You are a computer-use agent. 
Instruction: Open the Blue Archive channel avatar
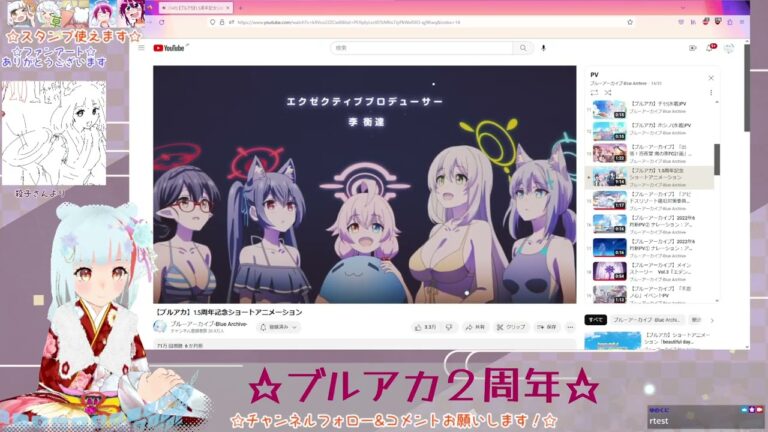pos(160,327)
